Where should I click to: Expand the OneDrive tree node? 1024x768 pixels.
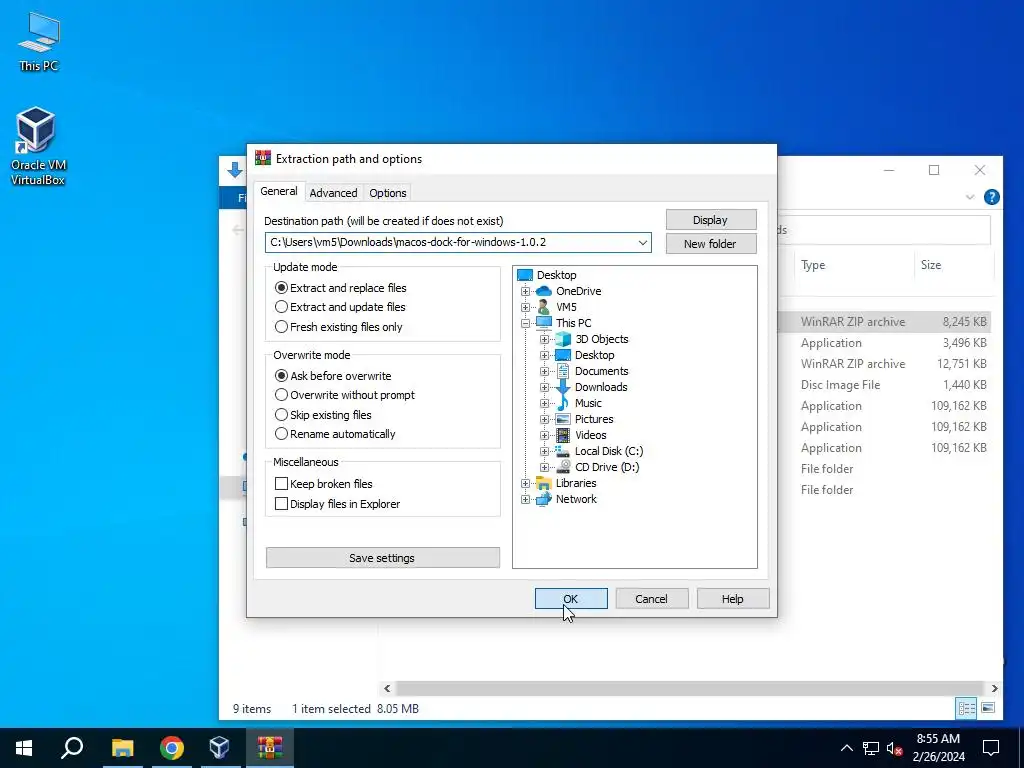[525, 291]
